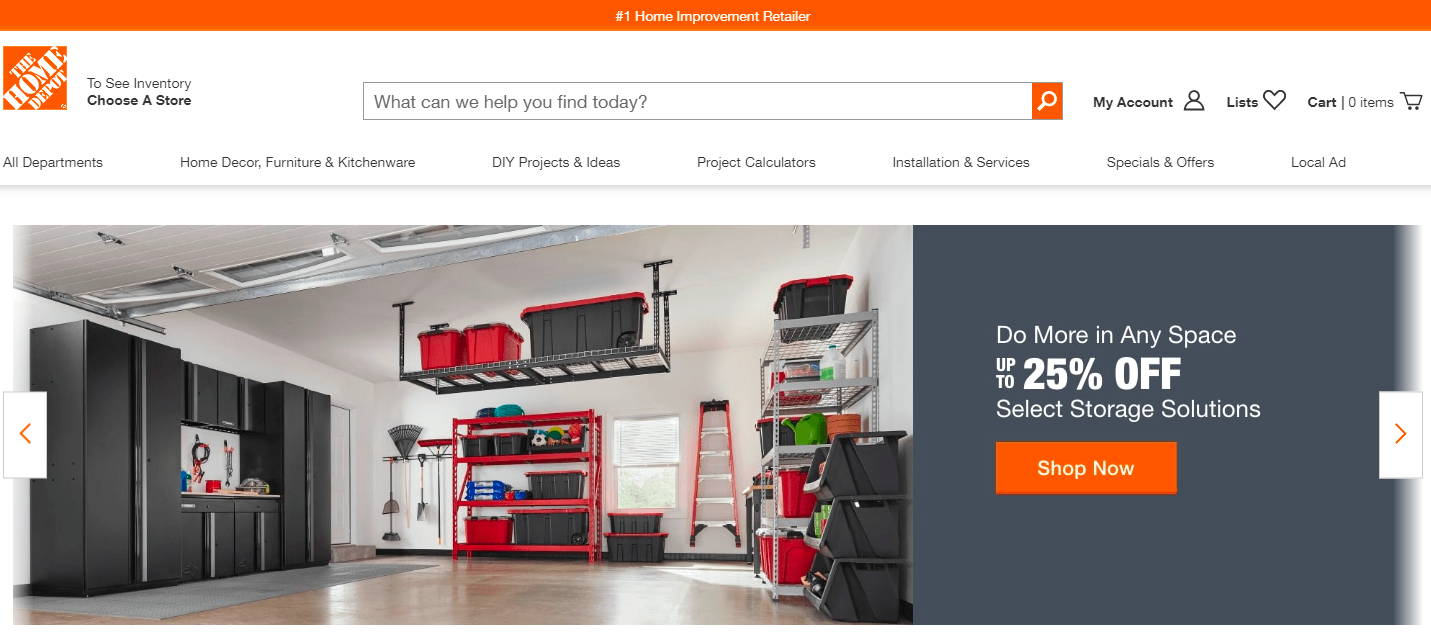Expand DIY Projects & Ideas menu
This screenshot has height=636, width=1431.
click(x=556, y=162)
